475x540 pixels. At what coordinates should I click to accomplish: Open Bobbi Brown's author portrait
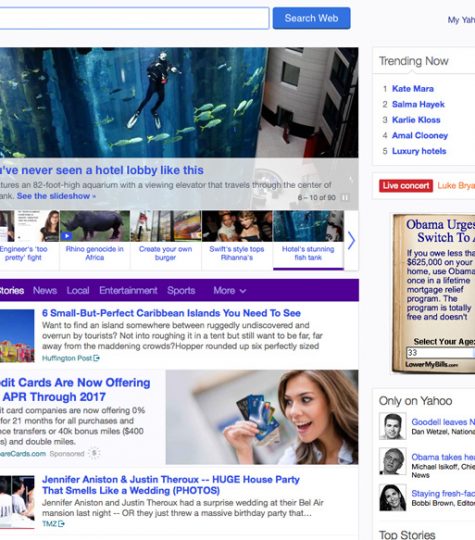tap(392, 497)
